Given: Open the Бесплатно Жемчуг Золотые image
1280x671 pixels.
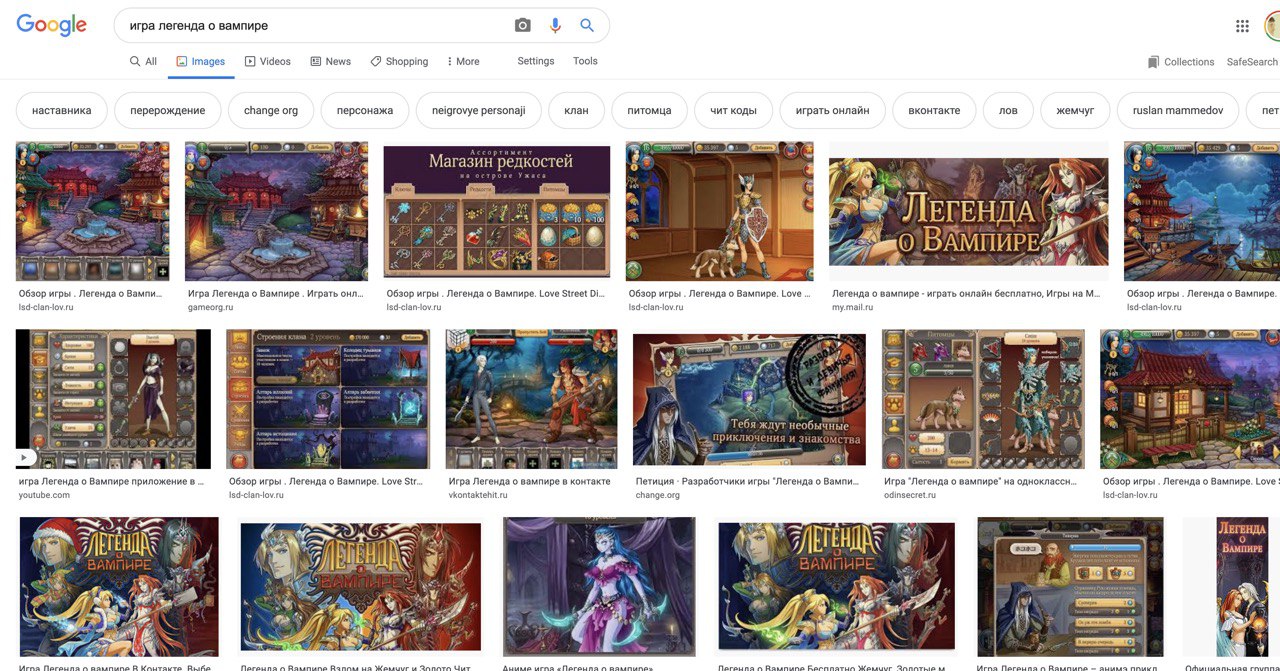Looking at the screenshot, I should click(x=836, y=587).
